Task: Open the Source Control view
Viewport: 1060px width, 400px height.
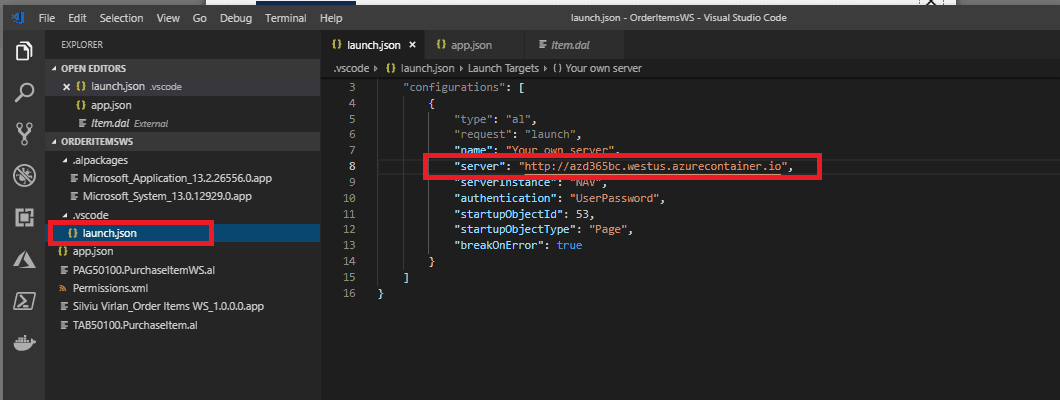Action: coord(24,134)
